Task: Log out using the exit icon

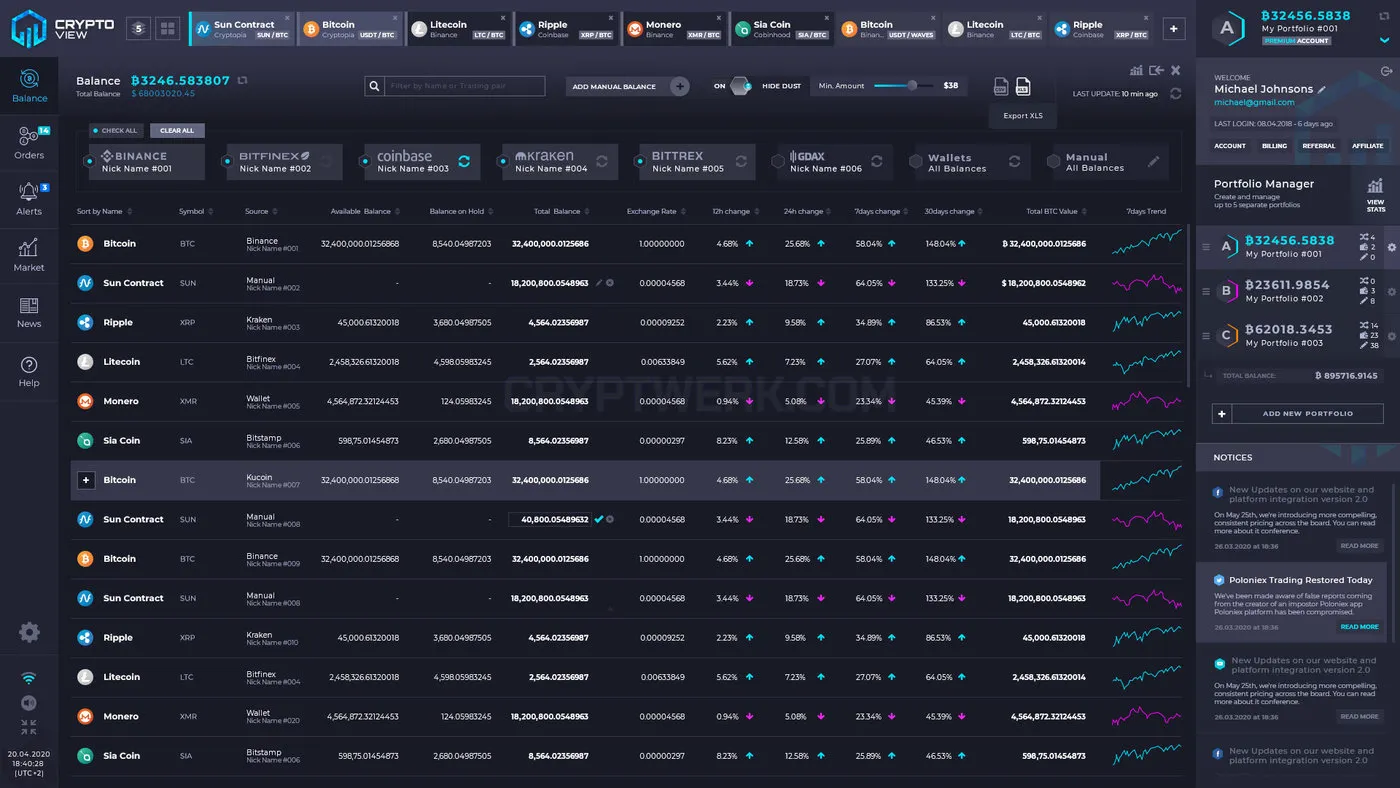Action: coord(1386,71)
